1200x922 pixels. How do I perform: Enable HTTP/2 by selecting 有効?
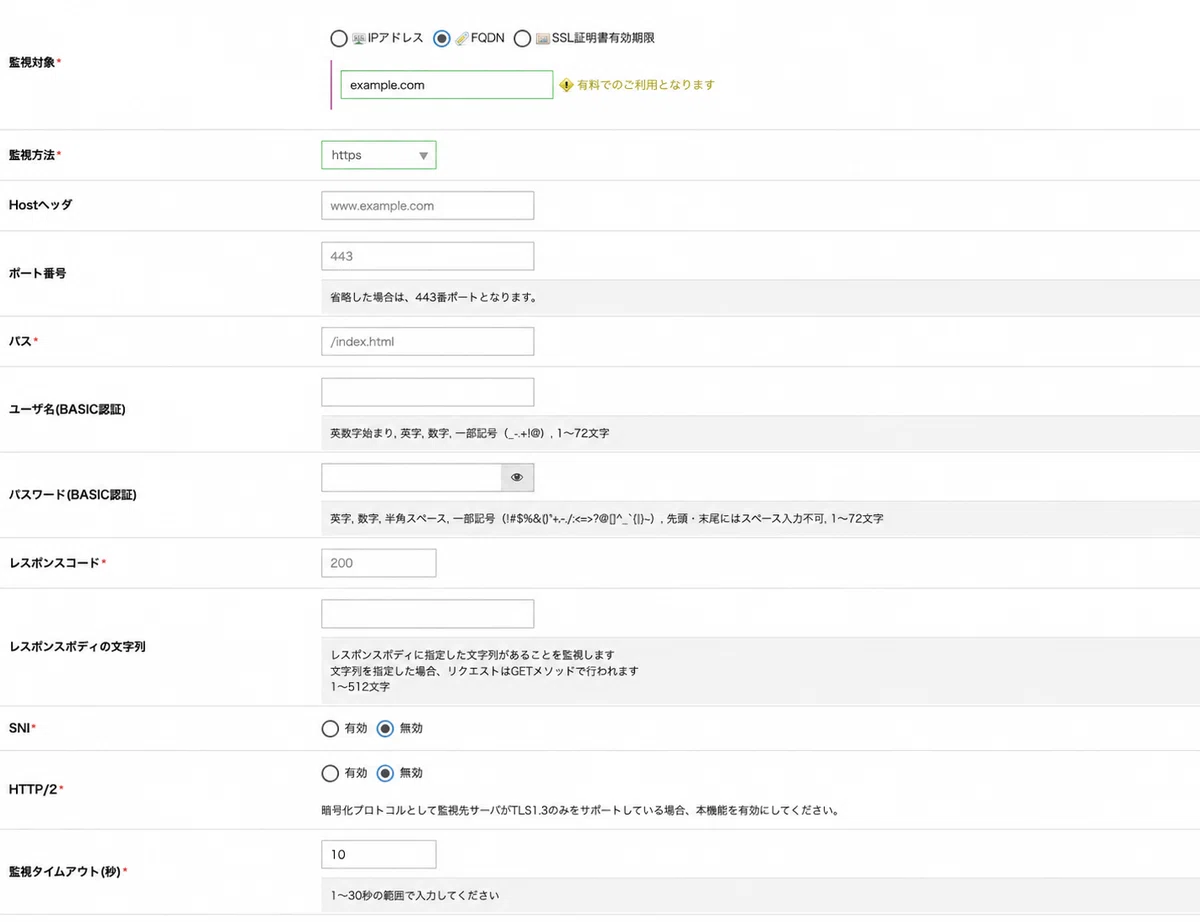click(x=330, y=773)
